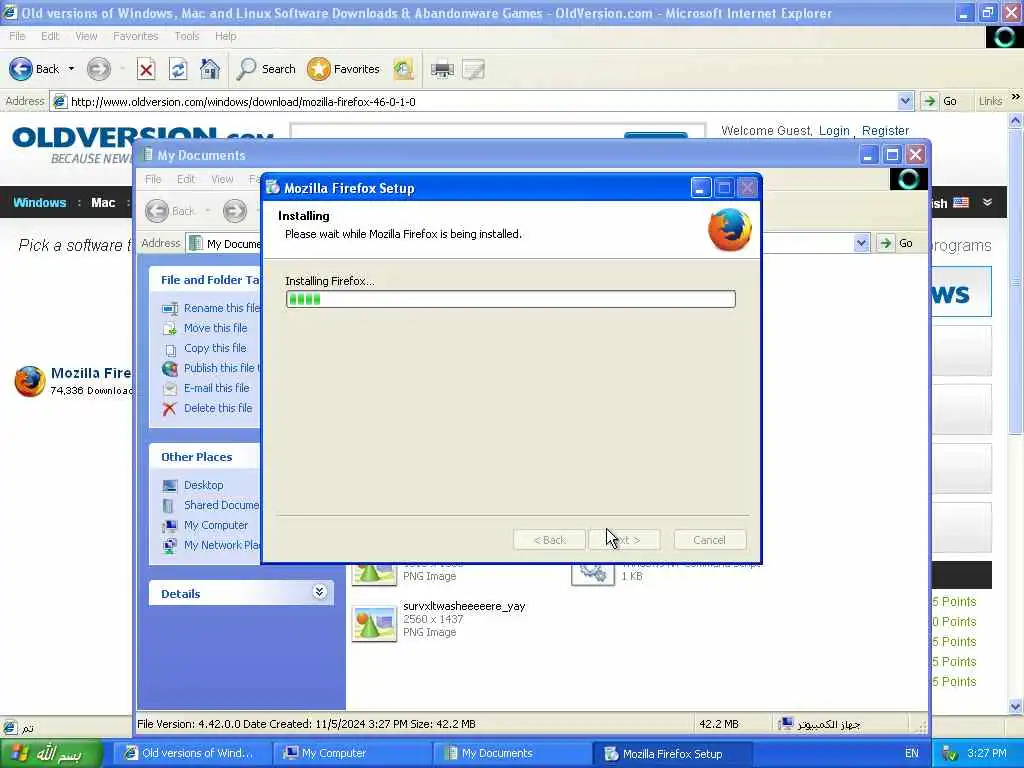1024x768 pixels.
Task: Open Edit menu in My Documents window
Action: tap(185, 179)
